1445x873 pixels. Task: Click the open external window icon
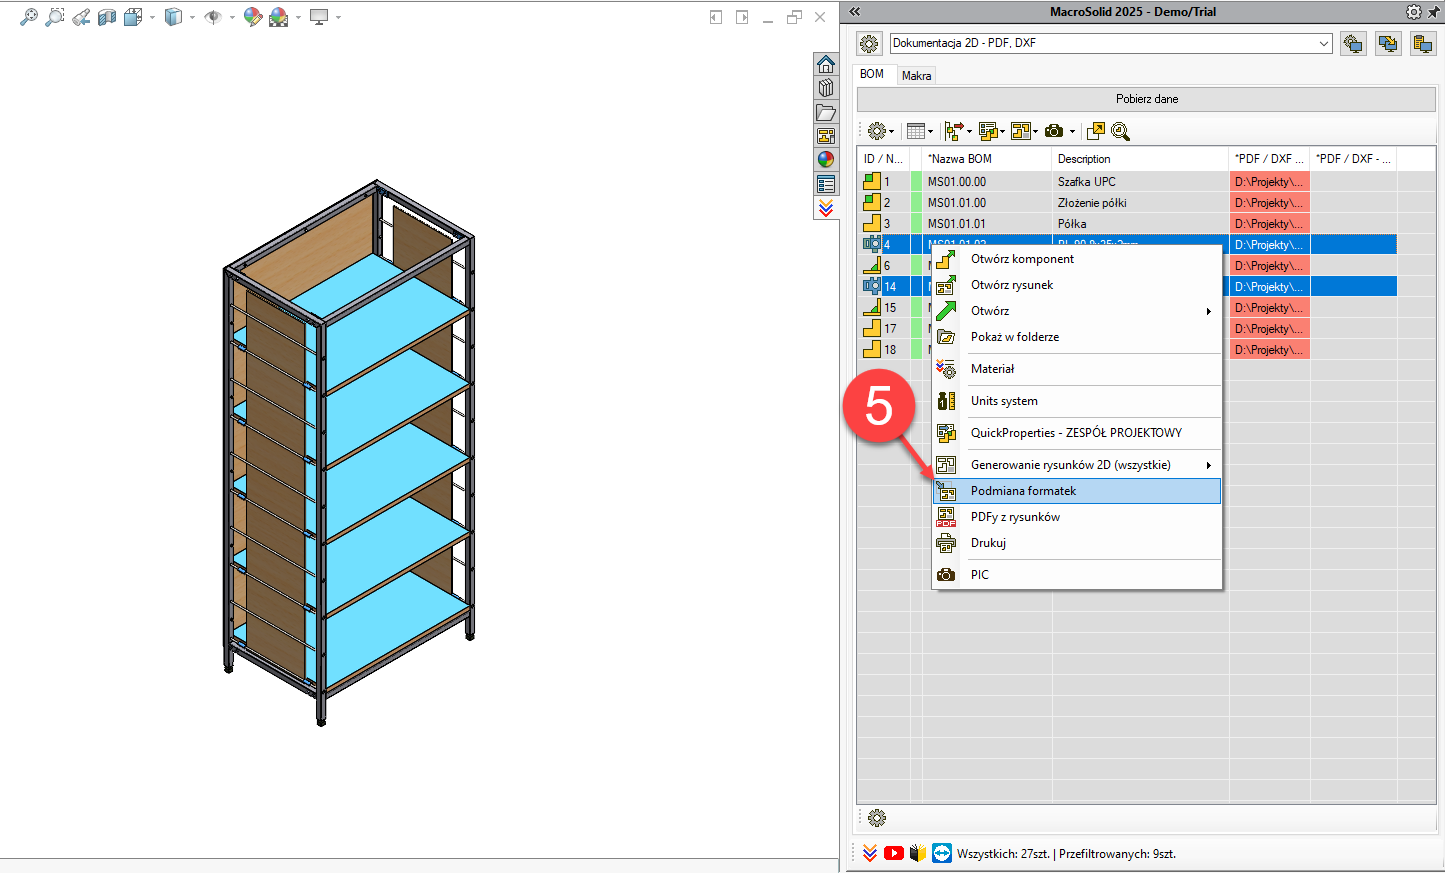pyautogui.click(x=1096, y=131)
